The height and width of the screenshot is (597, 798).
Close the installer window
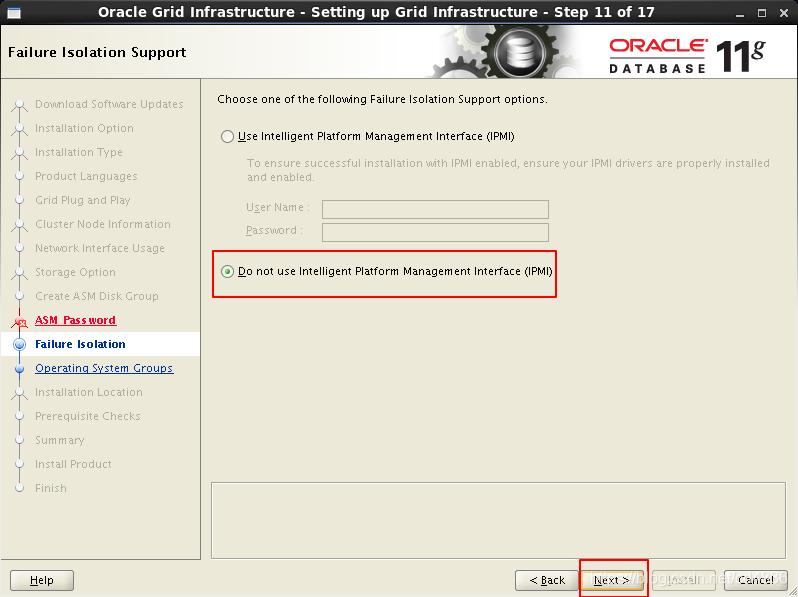coord(784,13)
